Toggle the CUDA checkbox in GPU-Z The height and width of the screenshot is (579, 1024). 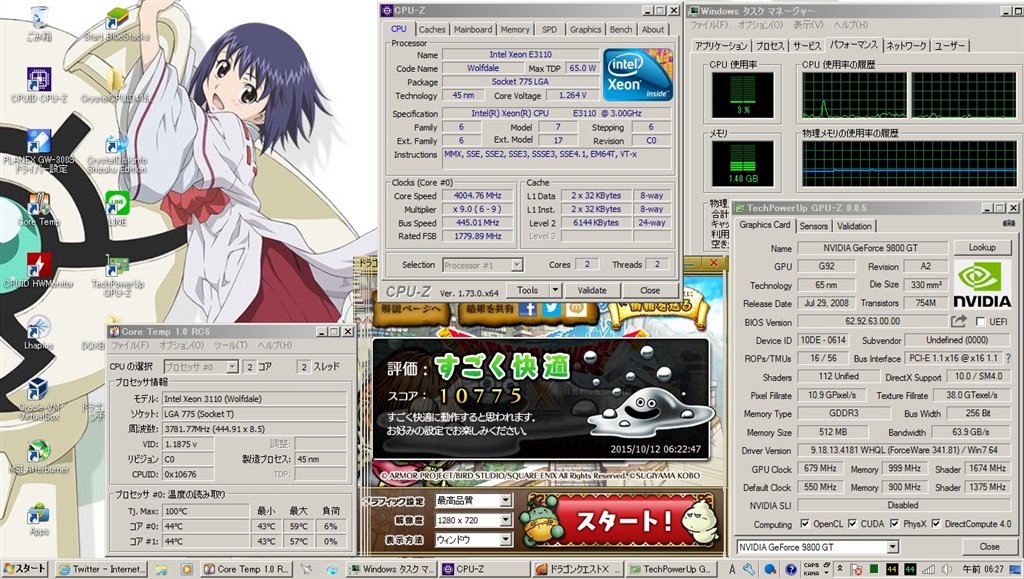point(852,524)
